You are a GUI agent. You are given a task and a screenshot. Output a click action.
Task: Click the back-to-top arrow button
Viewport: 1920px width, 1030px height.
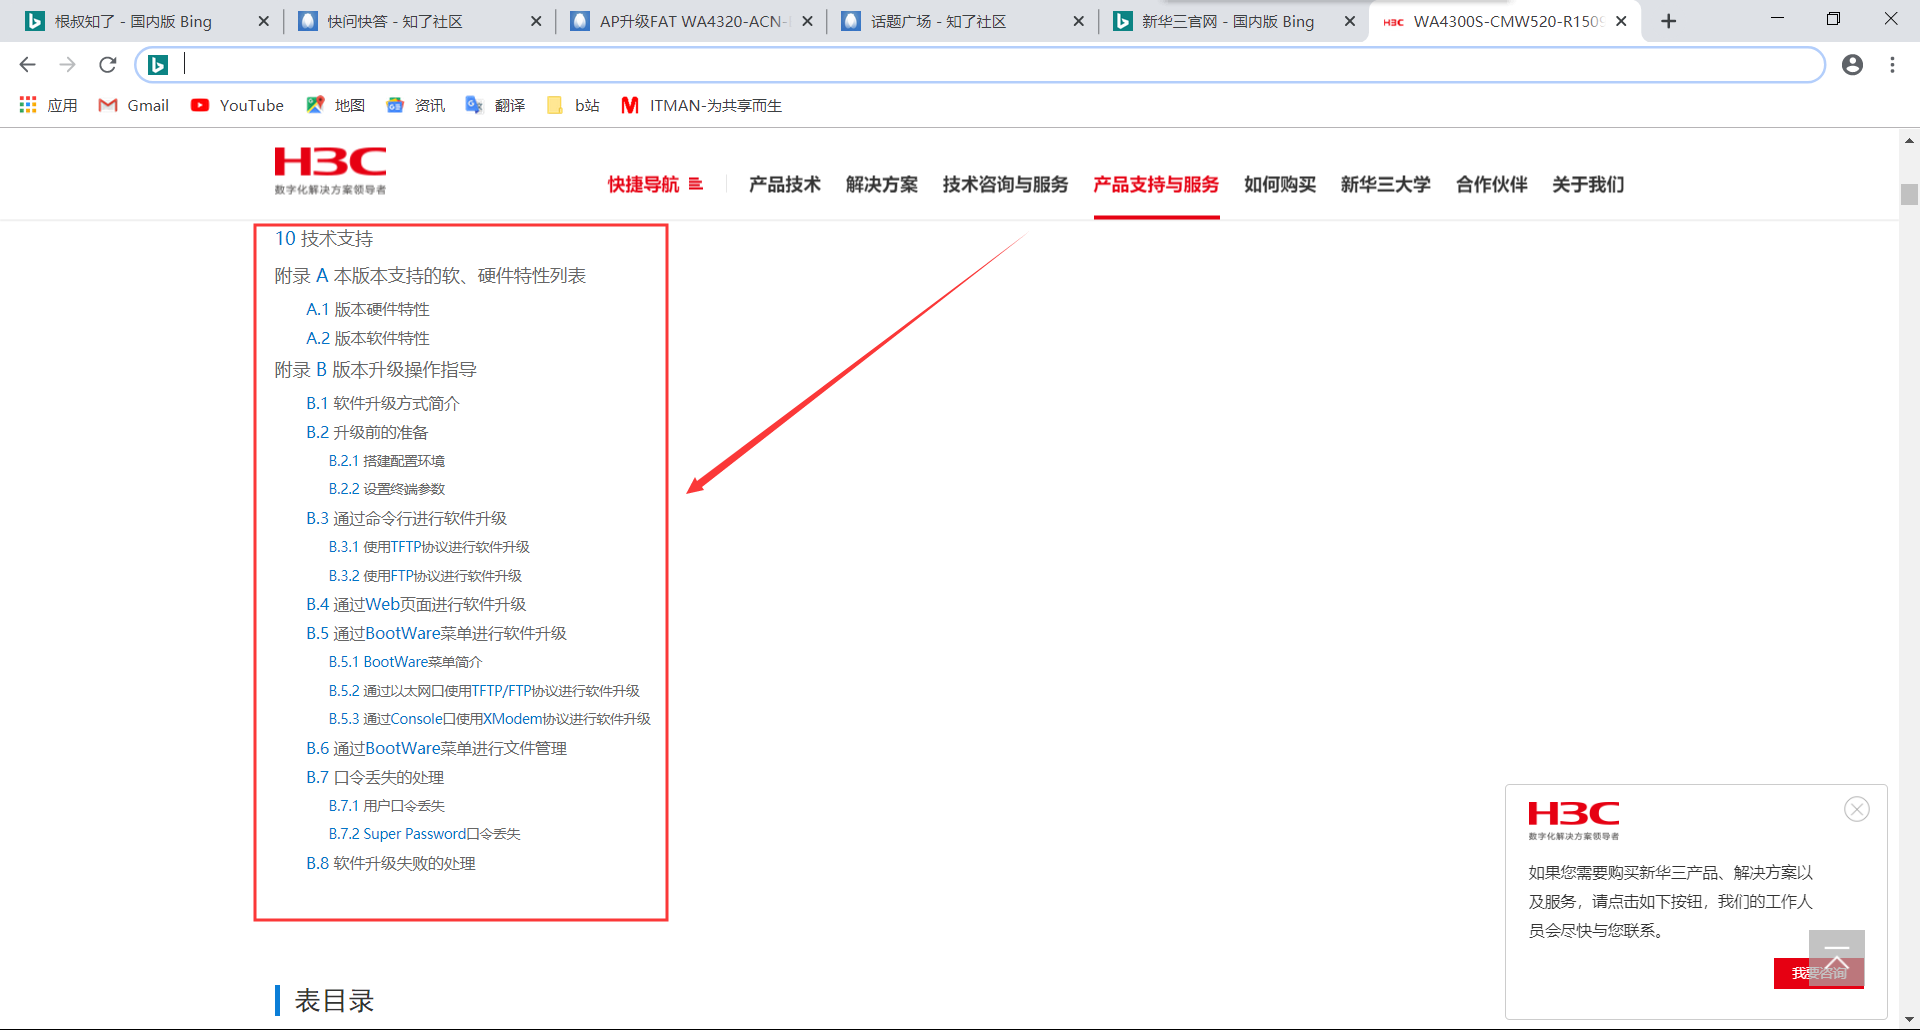click(x=1837, y=957)
